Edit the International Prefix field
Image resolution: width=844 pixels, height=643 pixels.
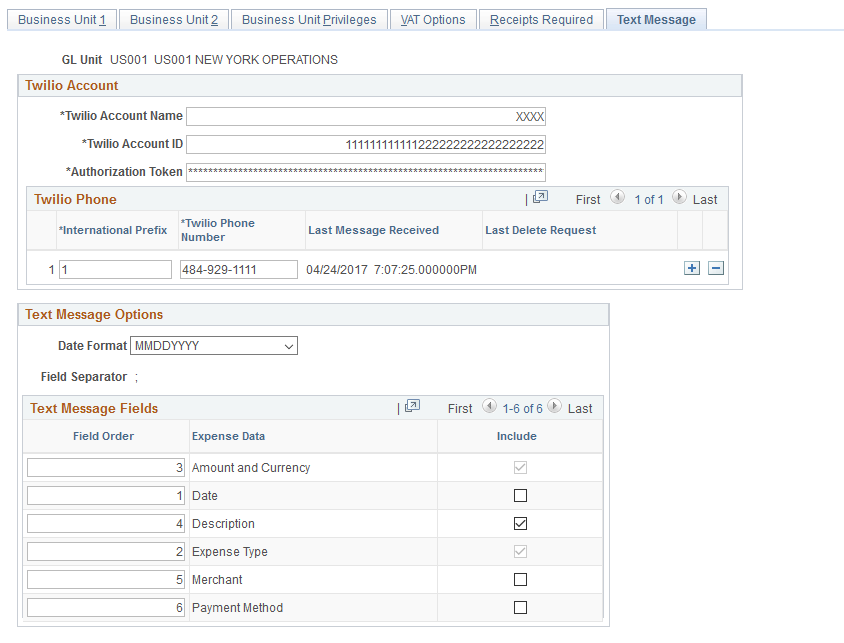pos(115,270)
